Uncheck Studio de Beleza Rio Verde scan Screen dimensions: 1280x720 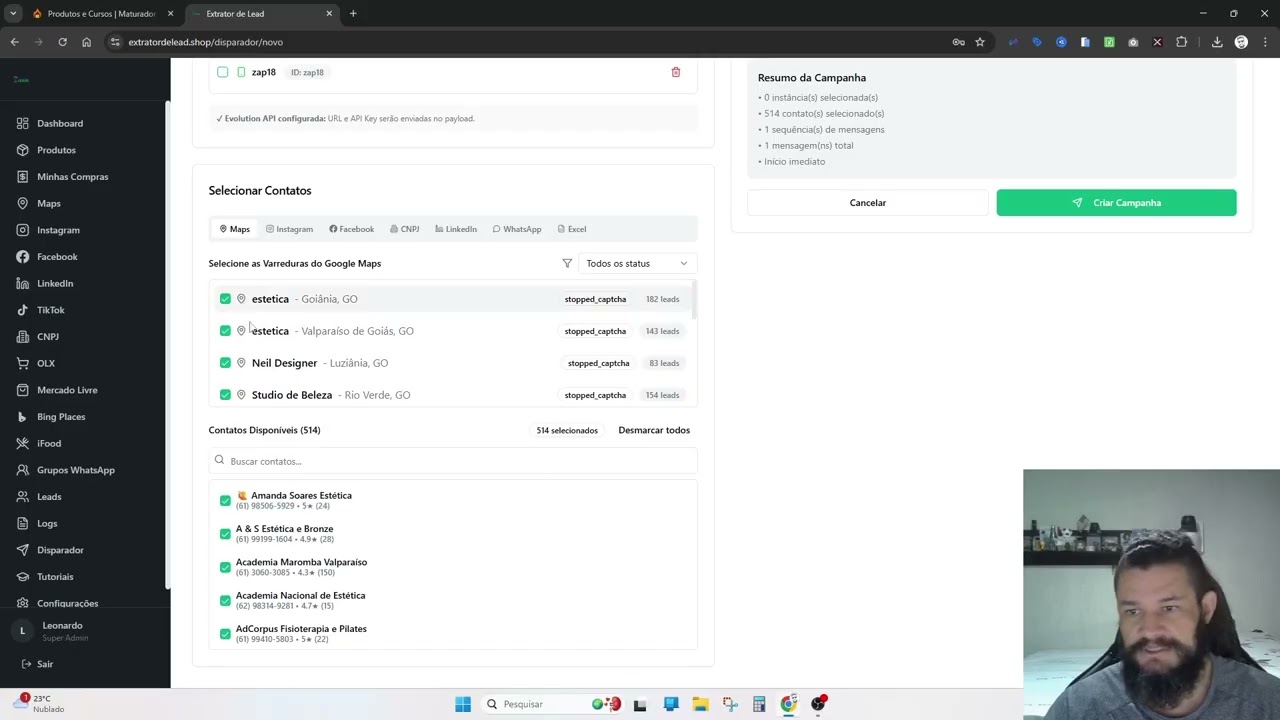pos(225,395)
